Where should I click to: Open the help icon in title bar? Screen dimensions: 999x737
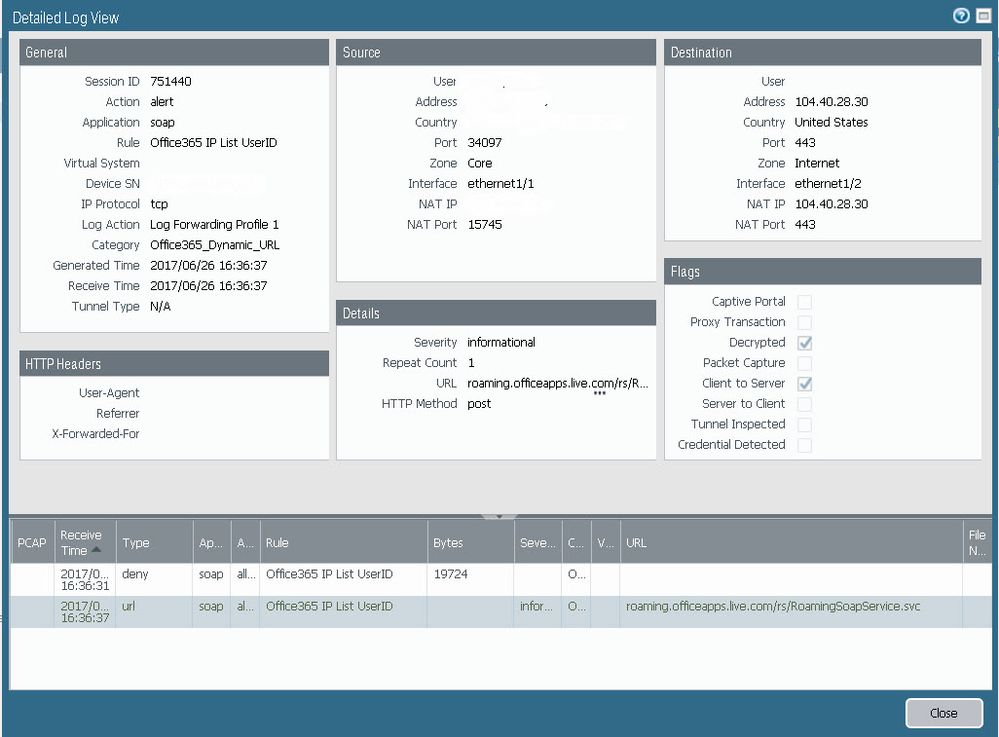pos(961,16)
